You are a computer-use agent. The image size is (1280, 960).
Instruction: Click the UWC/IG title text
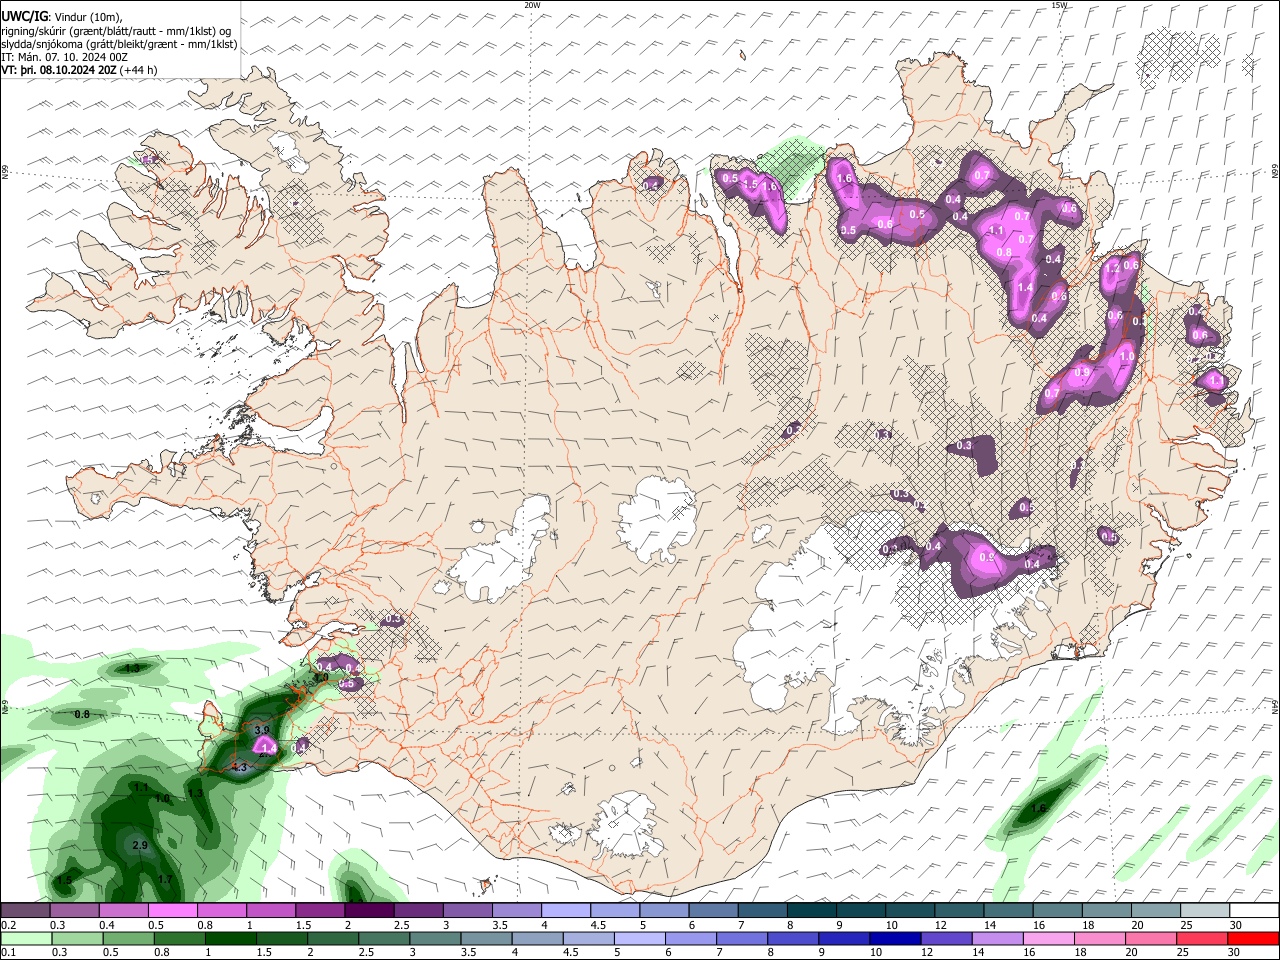(x=24, y=16)
